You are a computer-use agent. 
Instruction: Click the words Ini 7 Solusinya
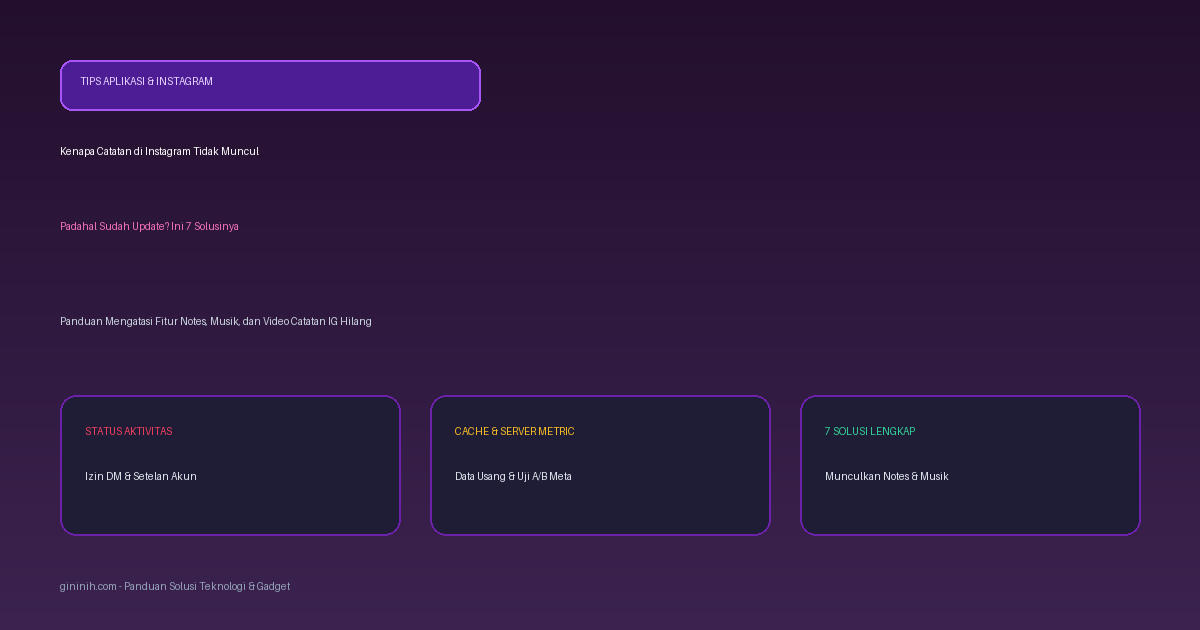[205, 226]
